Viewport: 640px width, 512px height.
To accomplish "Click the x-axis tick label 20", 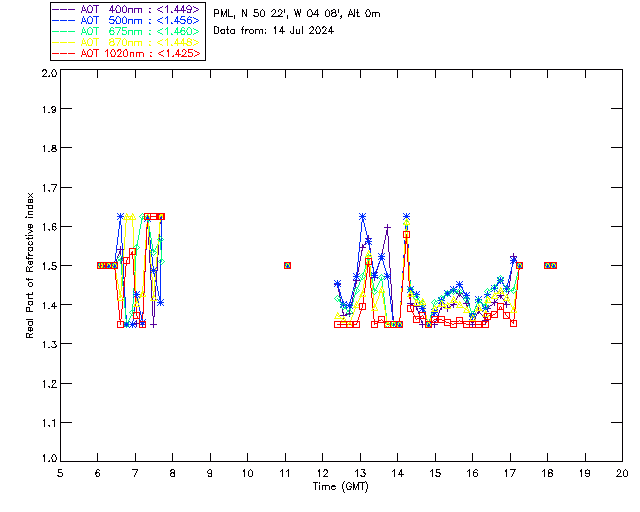I will [x=622, y=473].
